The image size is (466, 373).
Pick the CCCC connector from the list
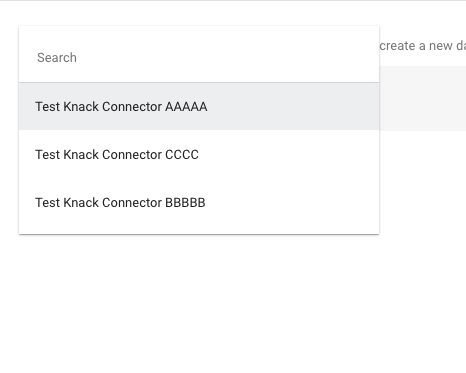coord(199,155)
